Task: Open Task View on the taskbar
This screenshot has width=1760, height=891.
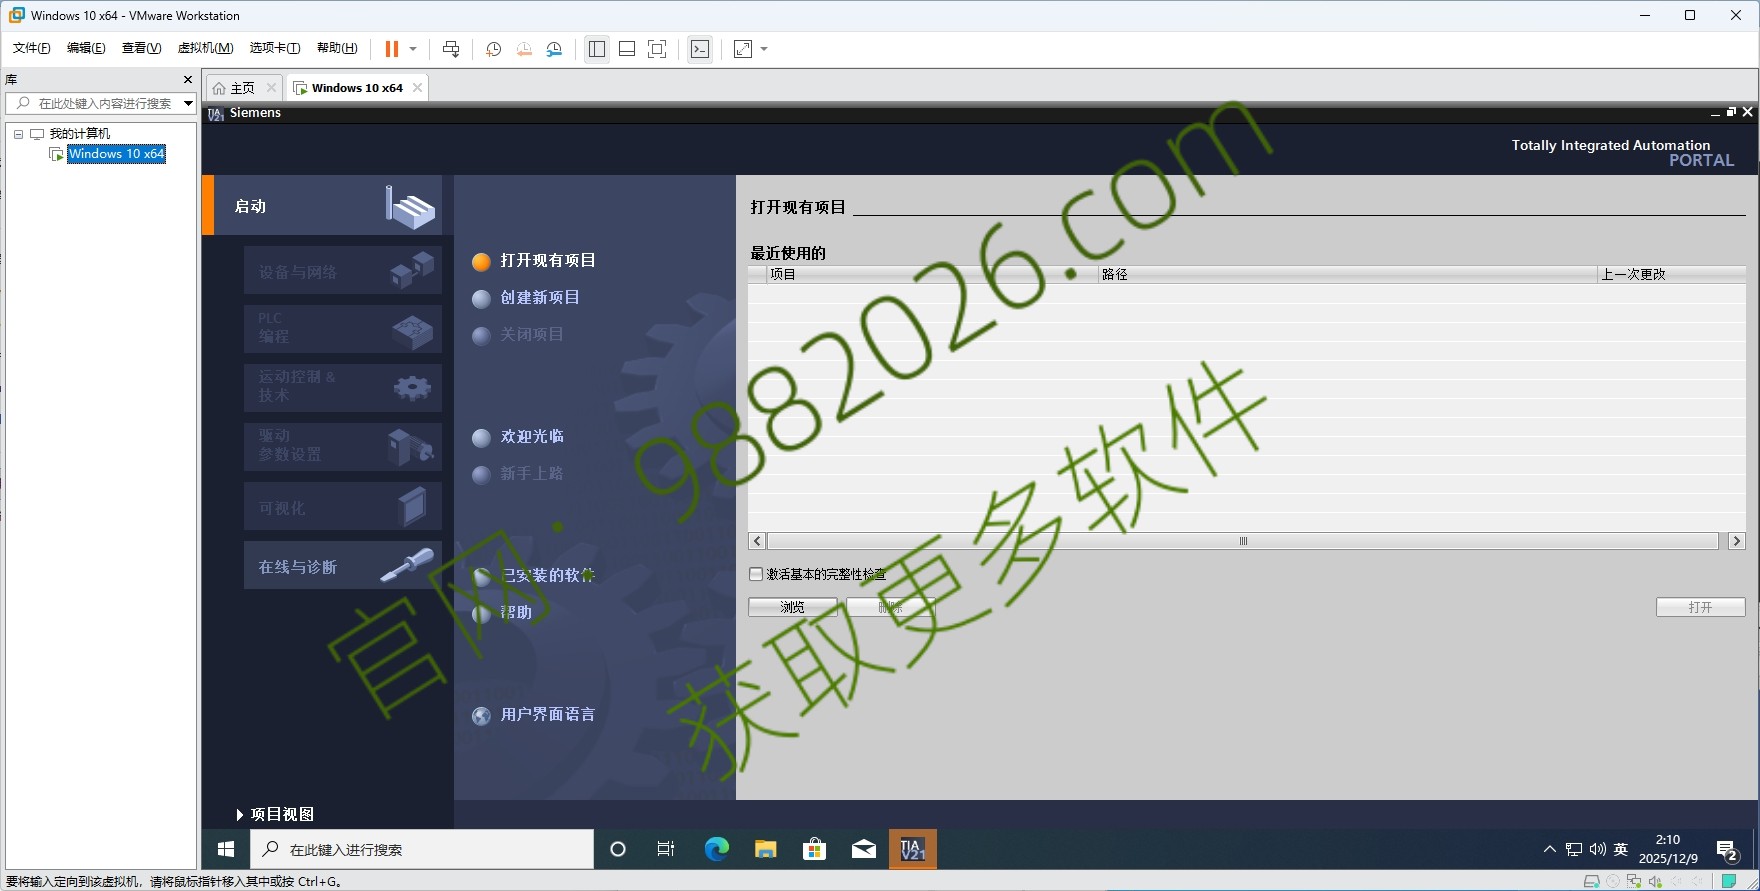Action: [666, 849]
